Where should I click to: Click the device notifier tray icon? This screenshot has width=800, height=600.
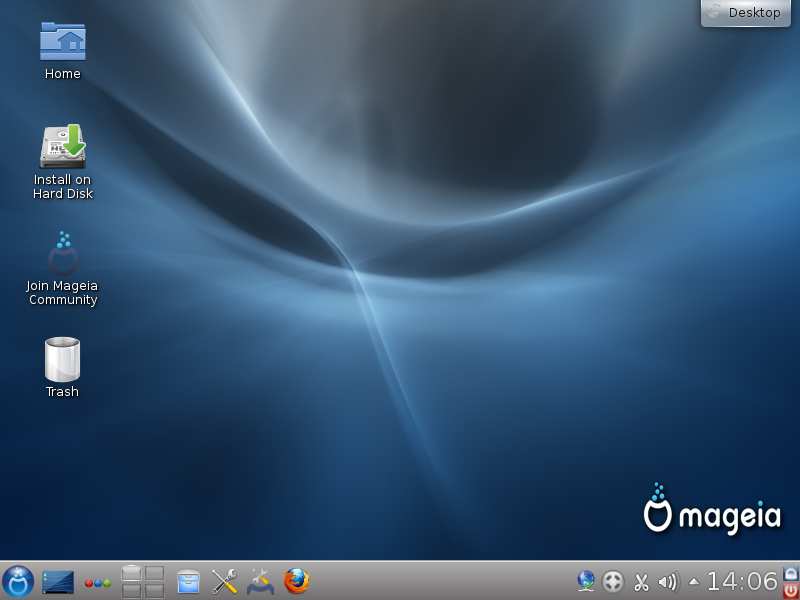[x=614, y=581]
